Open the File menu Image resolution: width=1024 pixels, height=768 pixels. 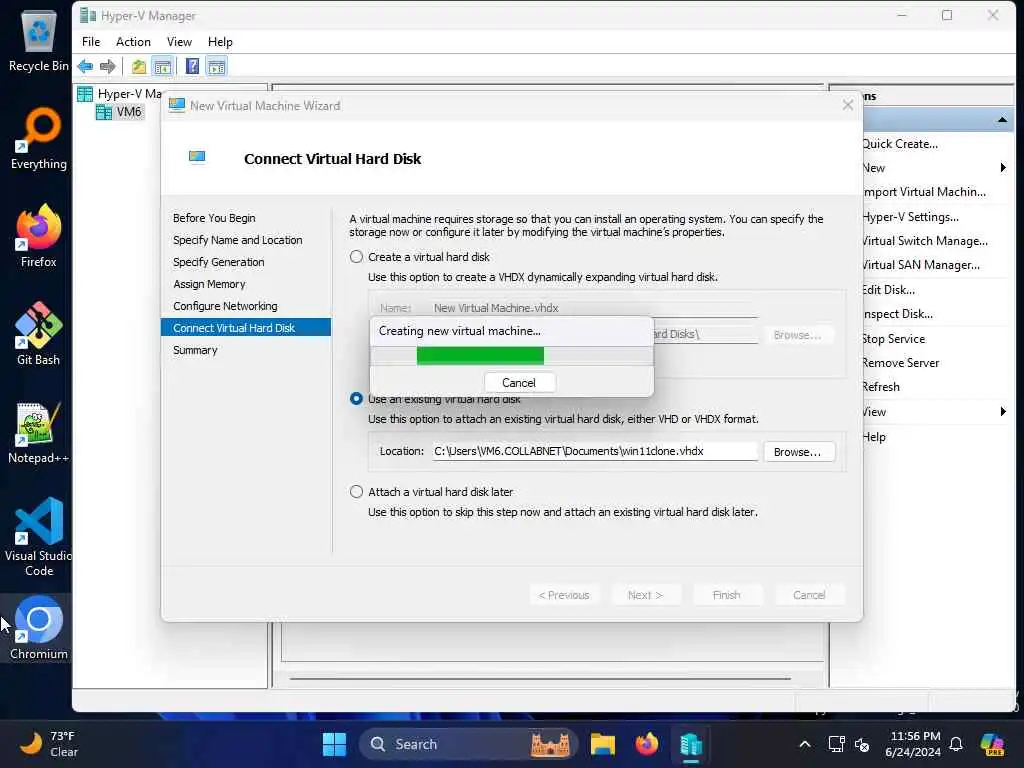click(x=91, y=42)
